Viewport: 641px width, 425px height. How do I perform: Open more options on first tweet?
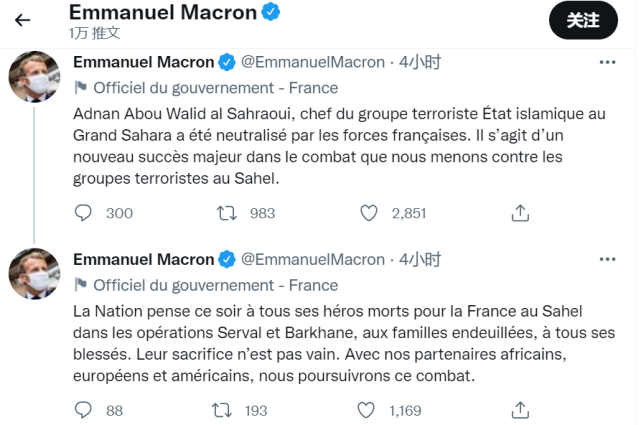(608, 62)
